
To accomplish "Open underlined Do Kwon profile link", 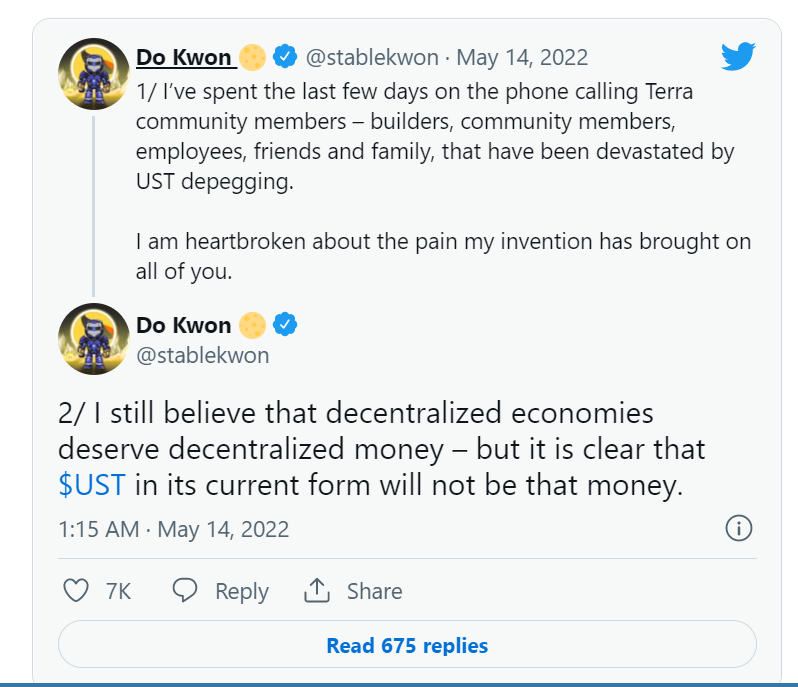I will click(184, 58).
